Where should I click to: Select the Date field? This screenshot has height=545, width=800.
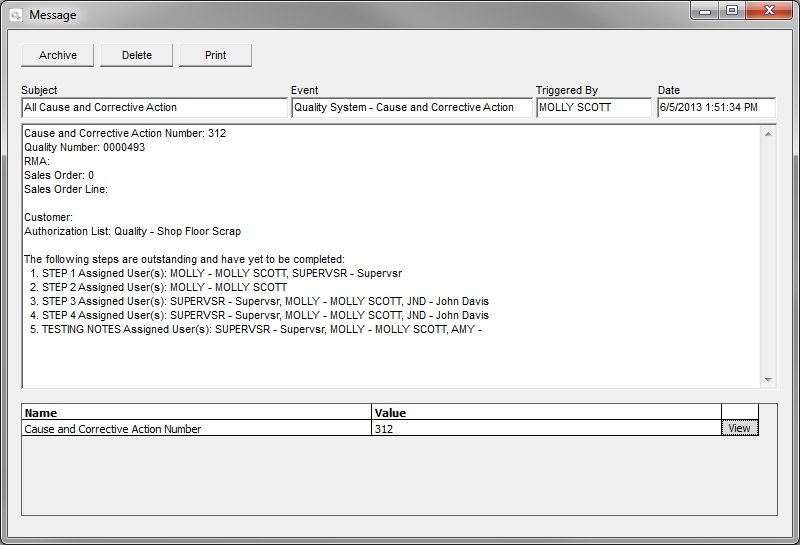pyautogui.click(x=716, y=108)
